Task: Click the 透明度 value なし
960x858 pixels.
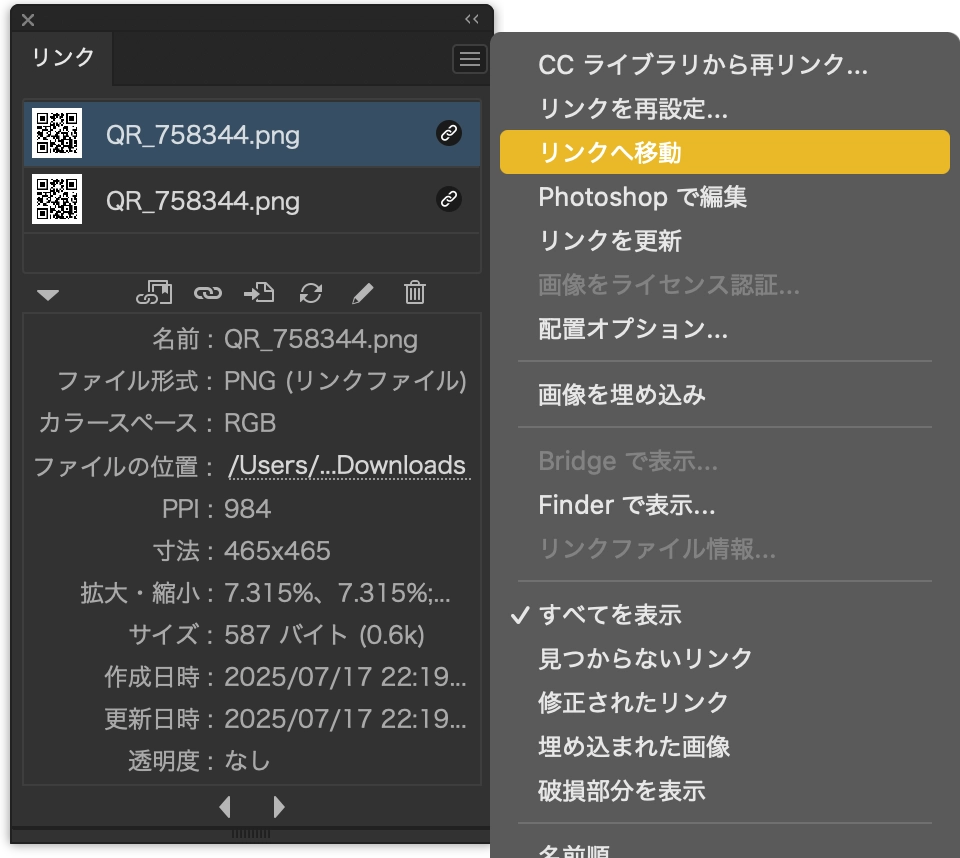Action: (x=247, y=761)
